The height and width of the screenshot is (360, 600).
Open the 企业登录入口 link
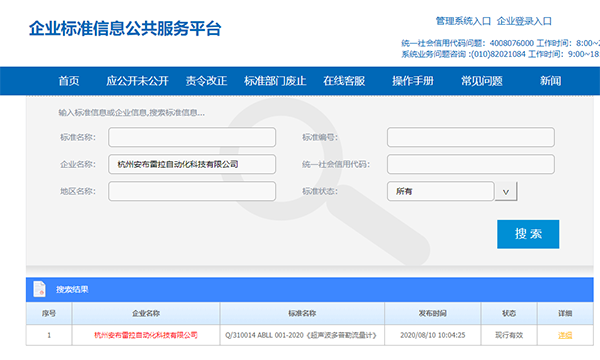coord(524,21)
